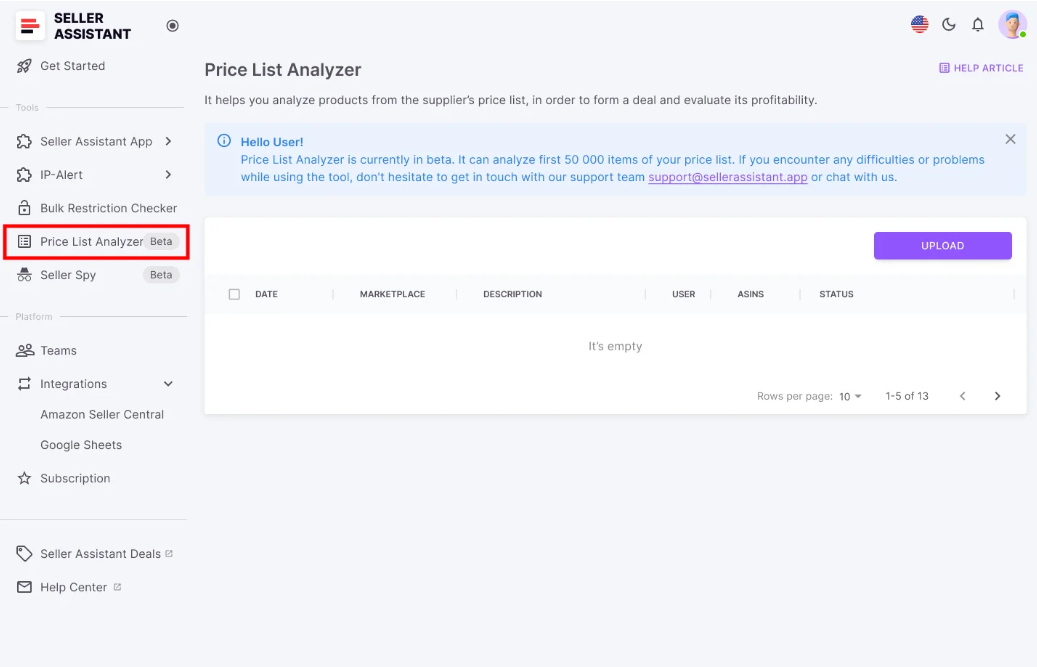Click the notifications bell icon

pyautogui.click(x=978, y=24)
